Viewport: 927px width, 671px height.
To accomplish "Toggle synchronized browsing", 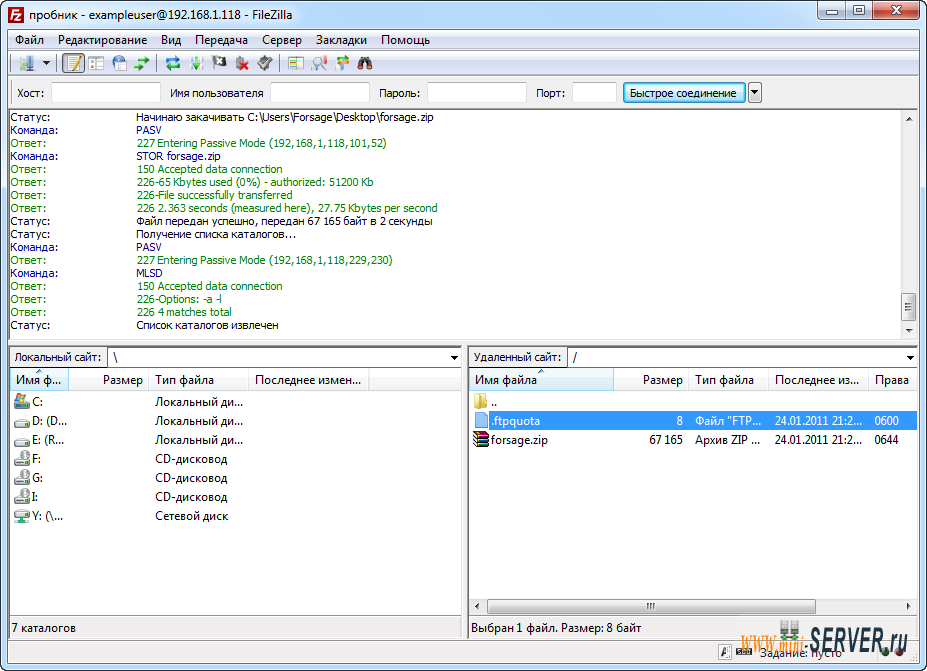I will click(x=342, y=63).
